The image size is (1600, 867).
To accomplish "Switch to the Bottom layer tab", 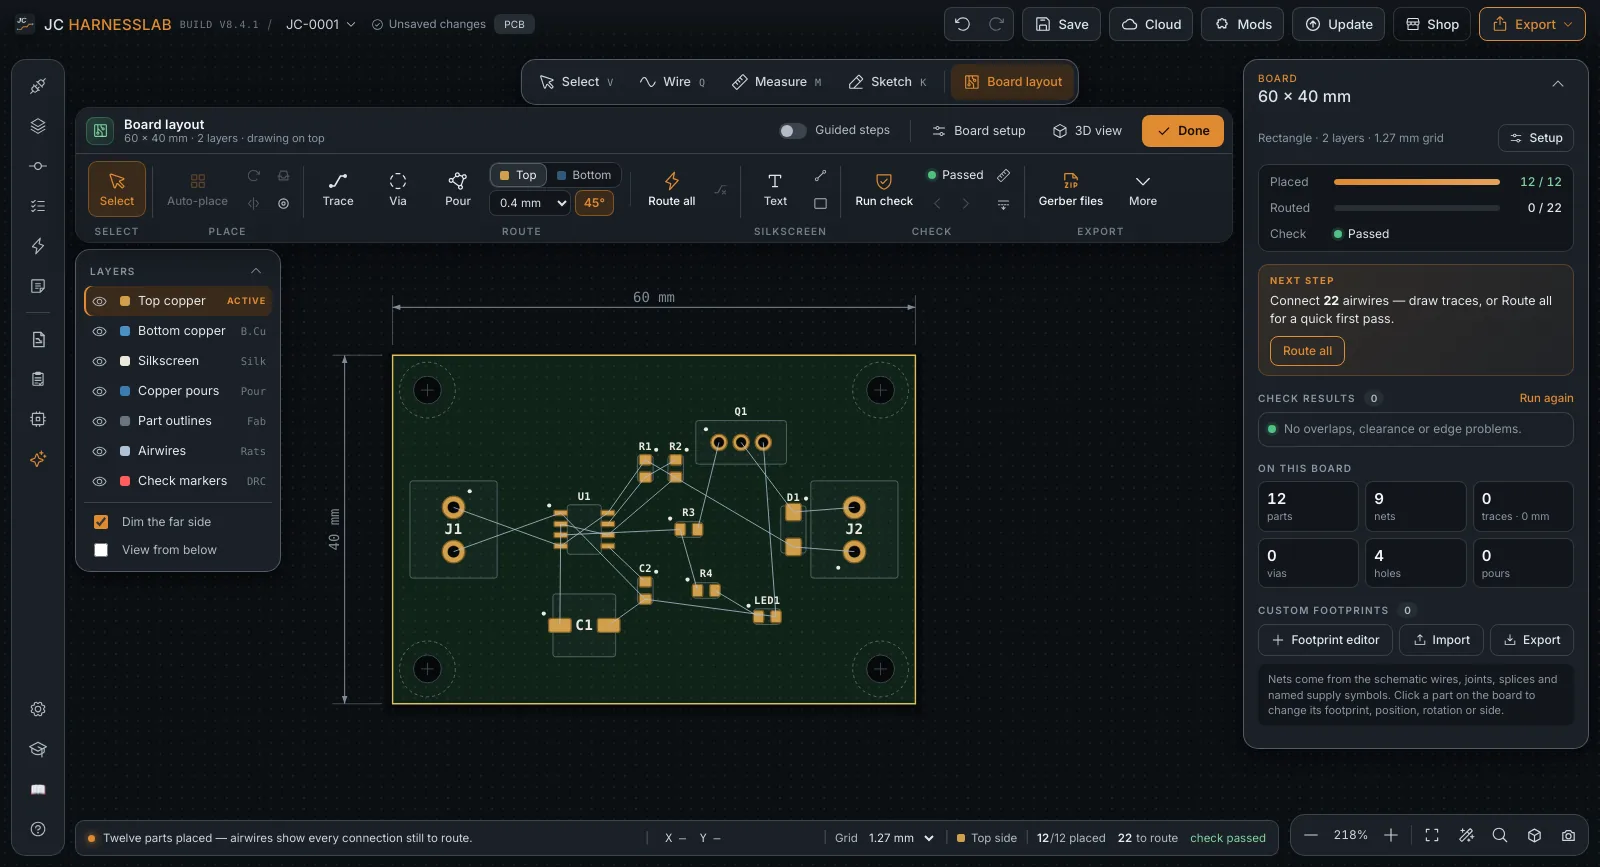I will 583,175.
